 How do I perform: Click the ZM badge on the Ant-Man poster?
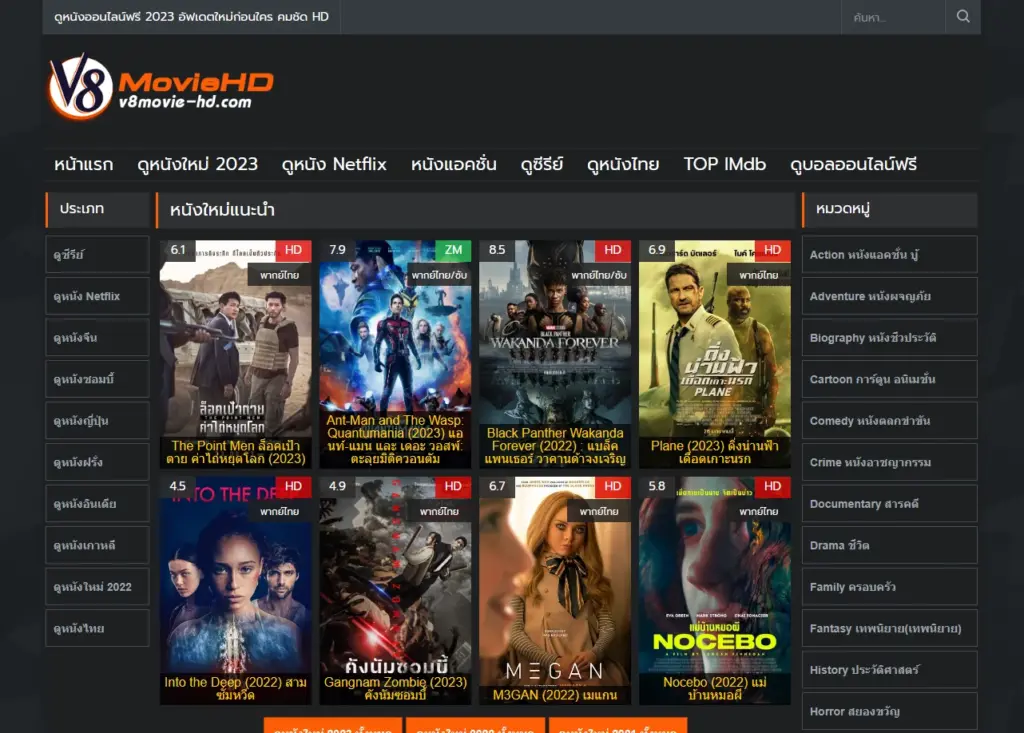point(453,250)
